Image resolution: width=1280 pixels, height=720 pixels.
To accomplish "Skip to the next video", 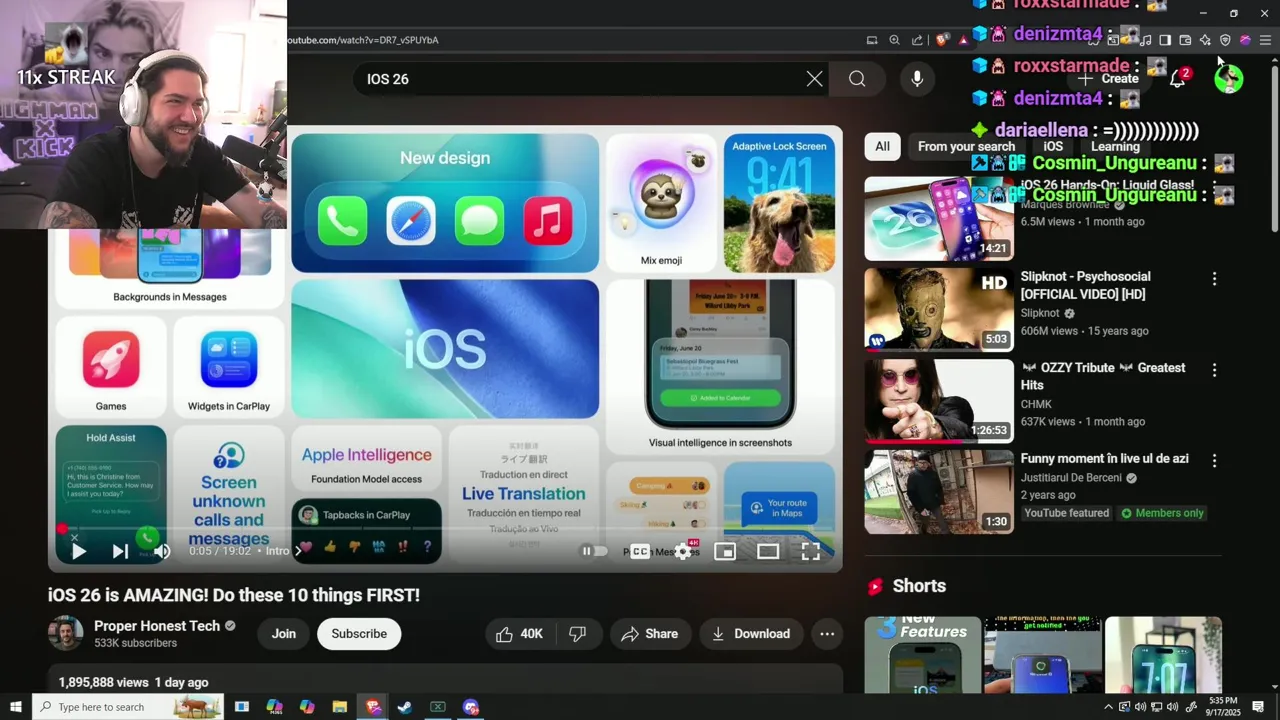I will (x=120, y=551).
